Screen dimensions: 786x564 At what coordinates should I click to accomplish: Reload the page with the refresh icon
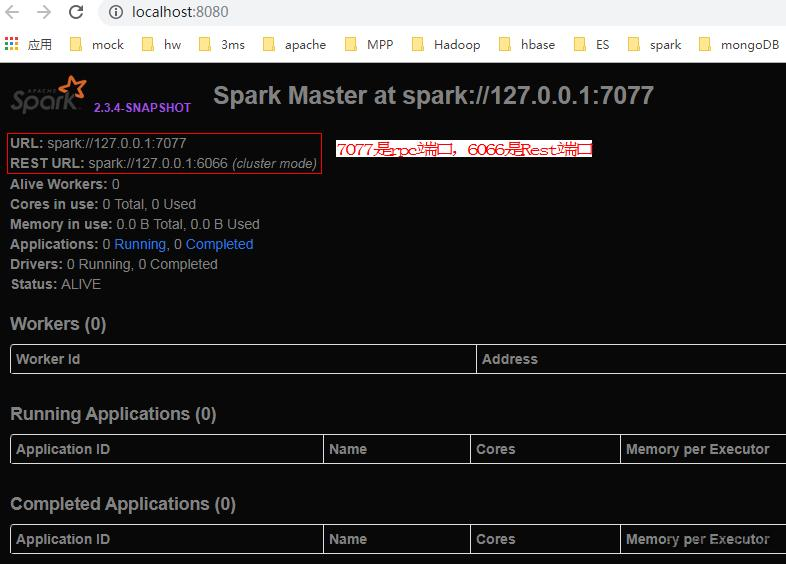(76, 12)
